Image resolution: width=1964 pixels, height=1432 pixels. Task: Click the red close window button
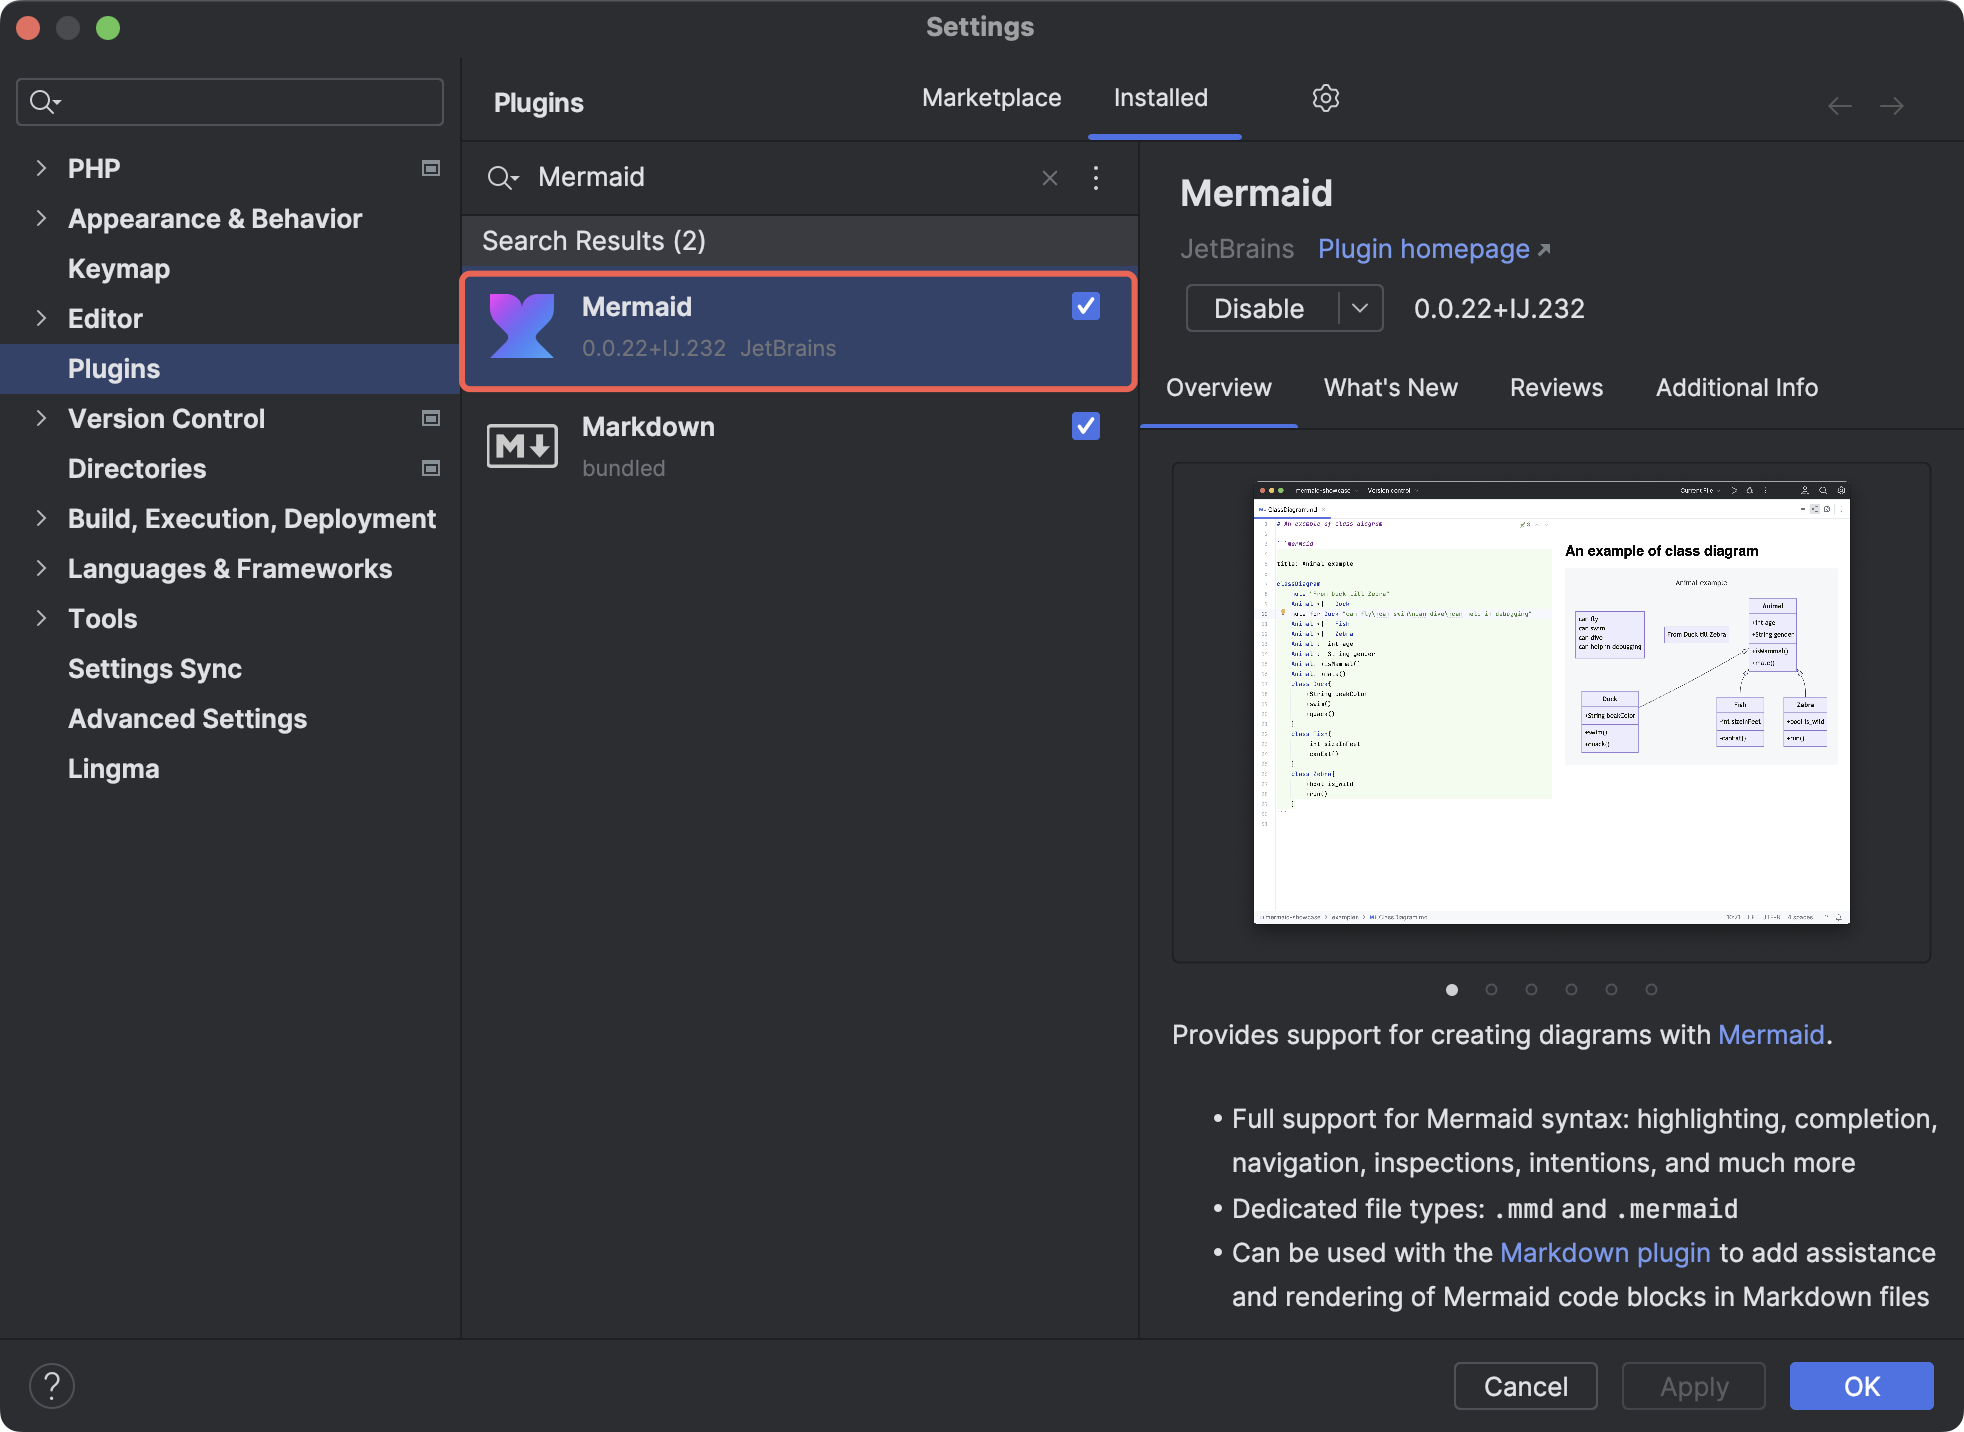coord(28,28)
